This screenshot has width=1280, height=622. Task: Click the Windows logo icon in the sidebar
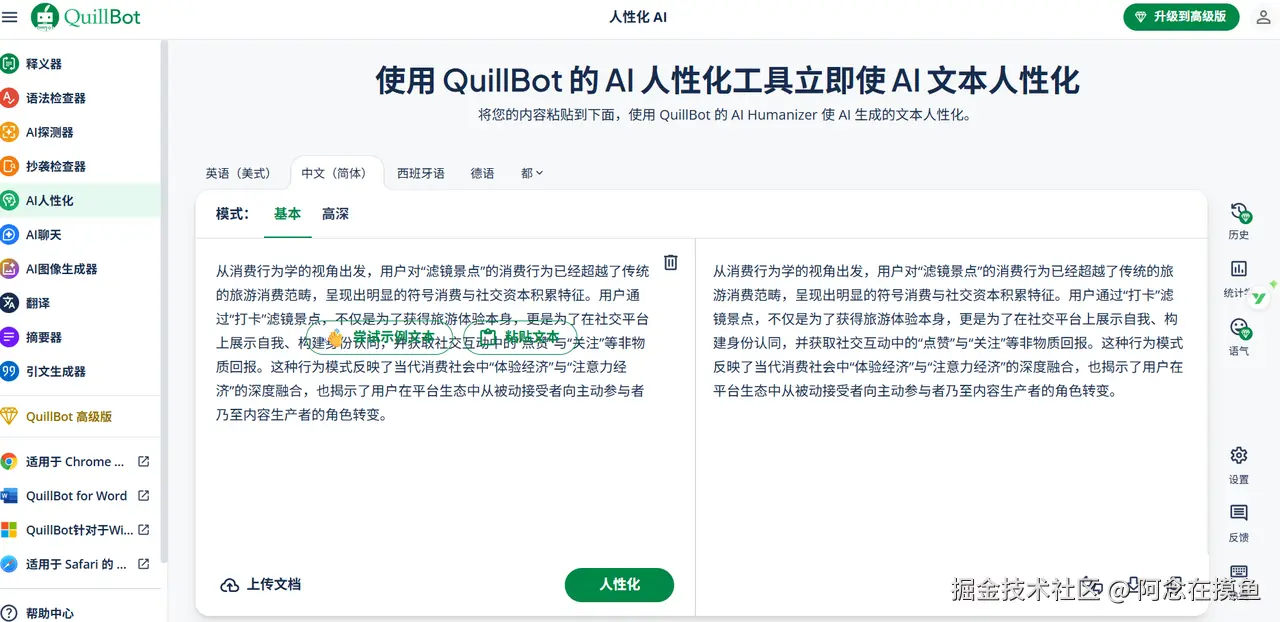tap(9, 530)
